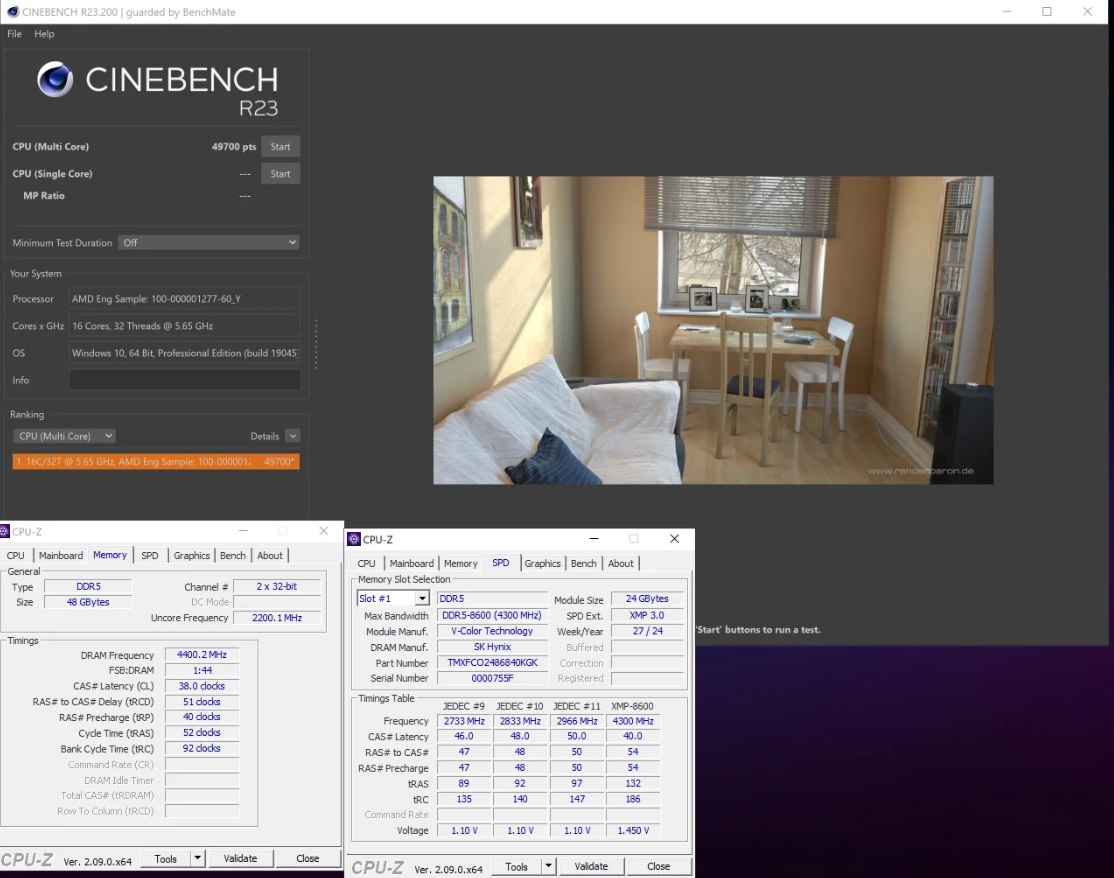Viewport: 1114px width, 878px height.
Task: Click Close button in left CPU-Z window
Action: tap(308, 859)
